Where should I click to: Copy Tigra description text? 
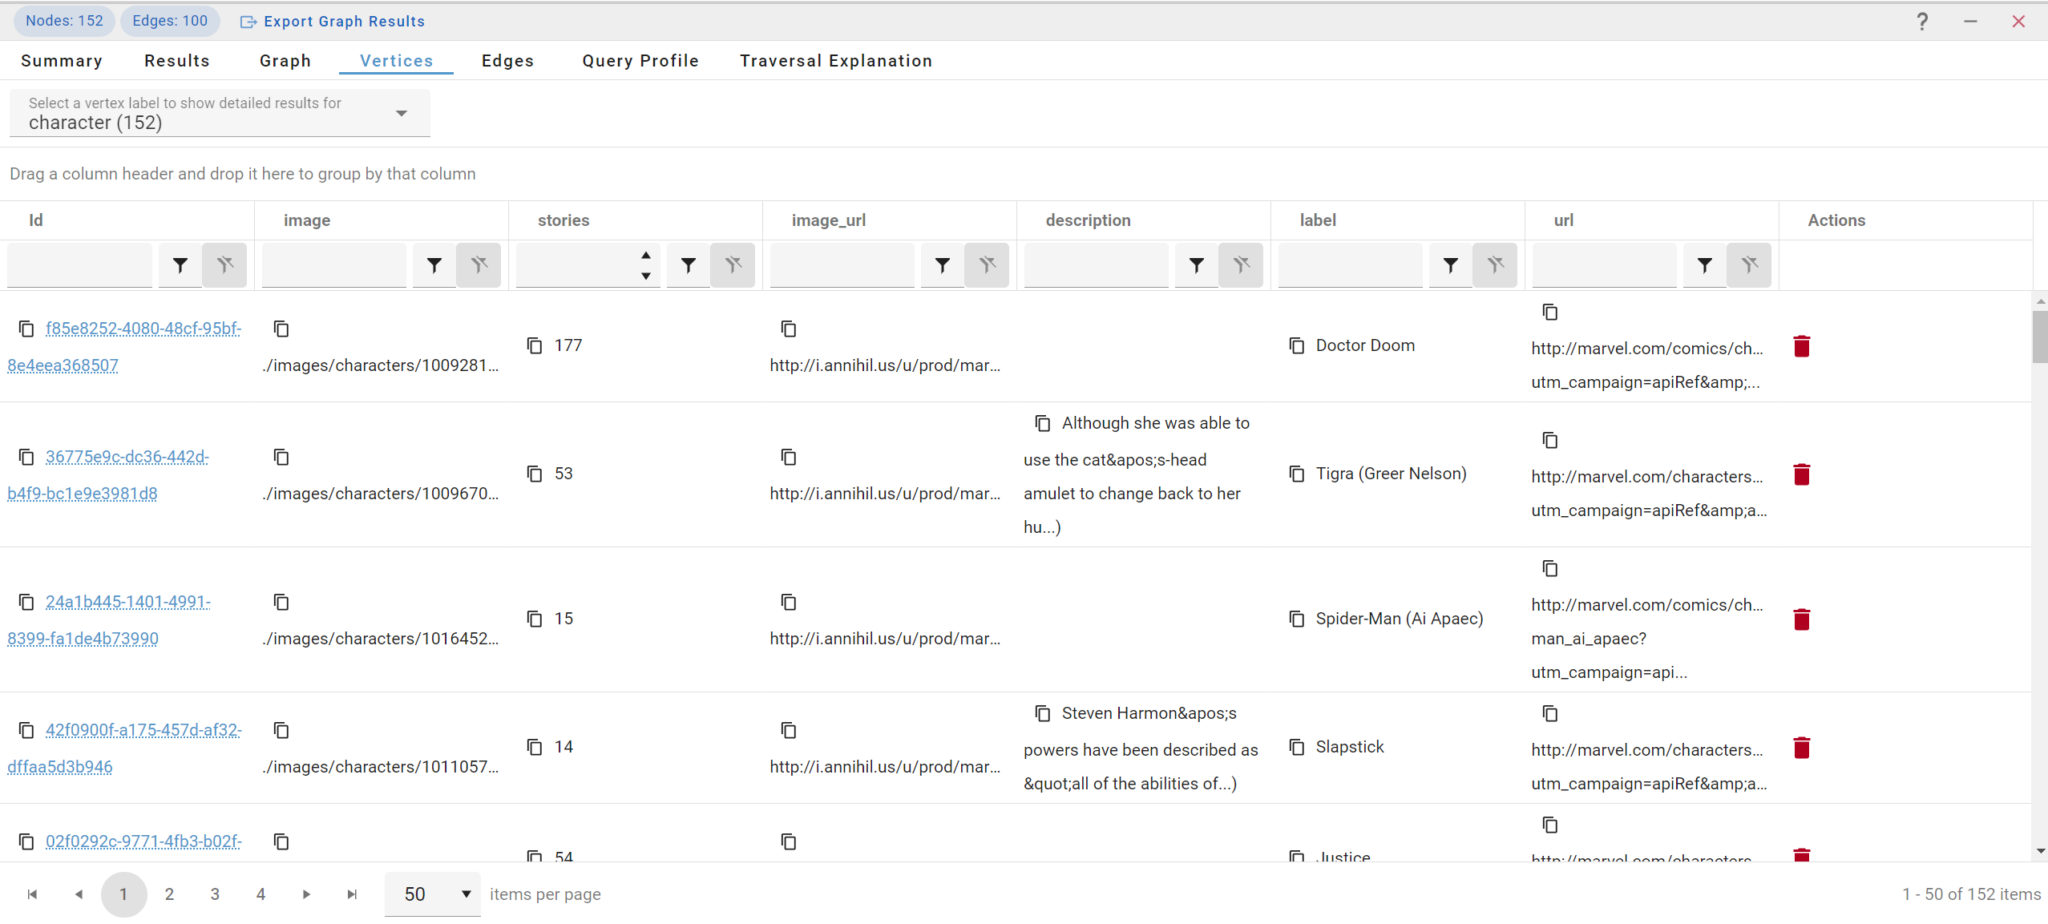1042,424
